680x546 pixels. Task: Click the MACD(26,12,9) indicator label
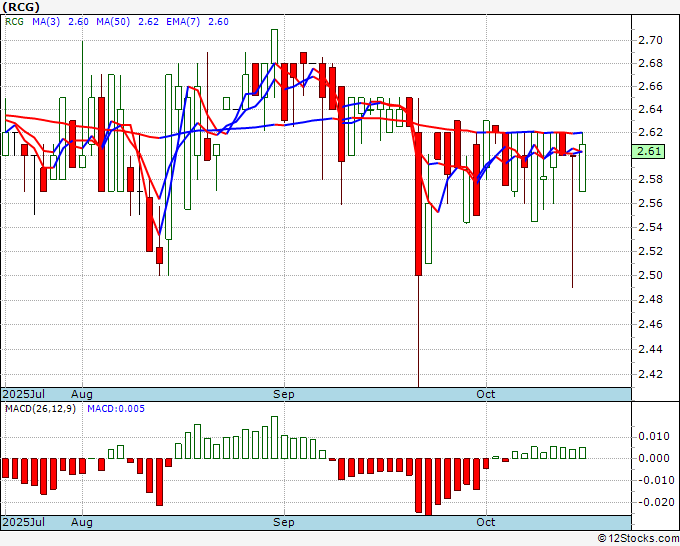click(40, 409)
